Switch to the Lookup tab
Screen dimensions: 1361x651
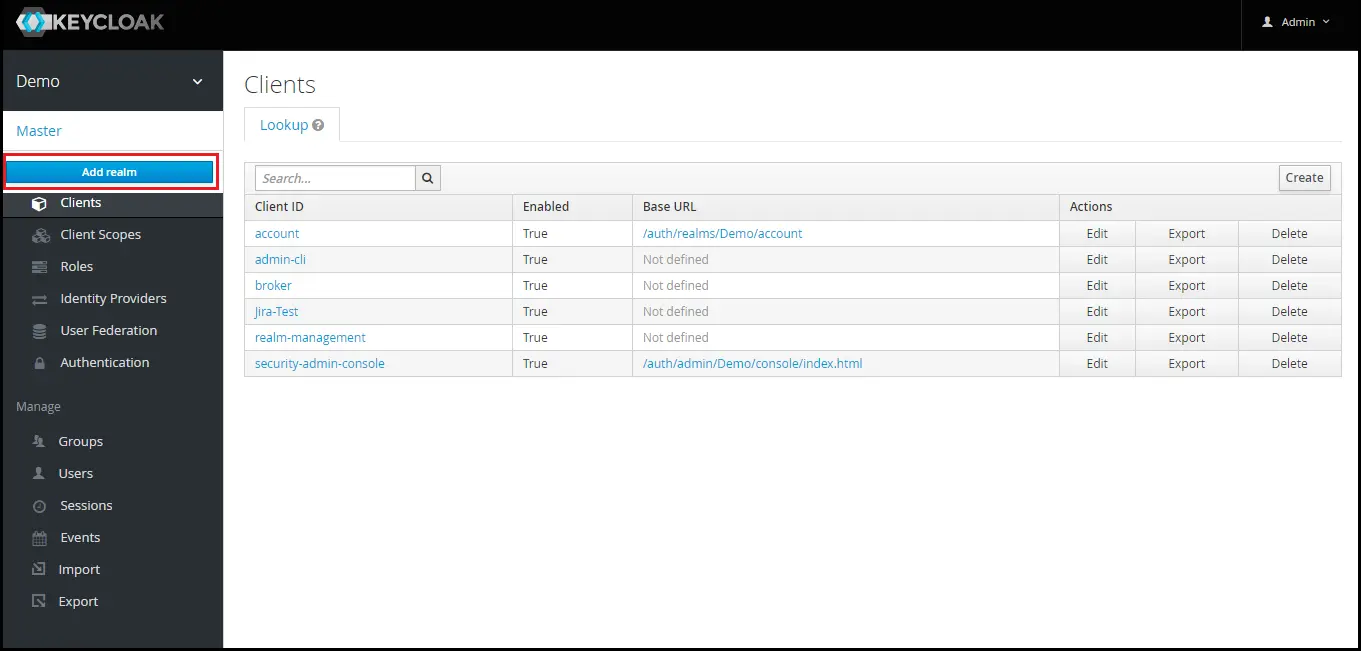point(285,124)
